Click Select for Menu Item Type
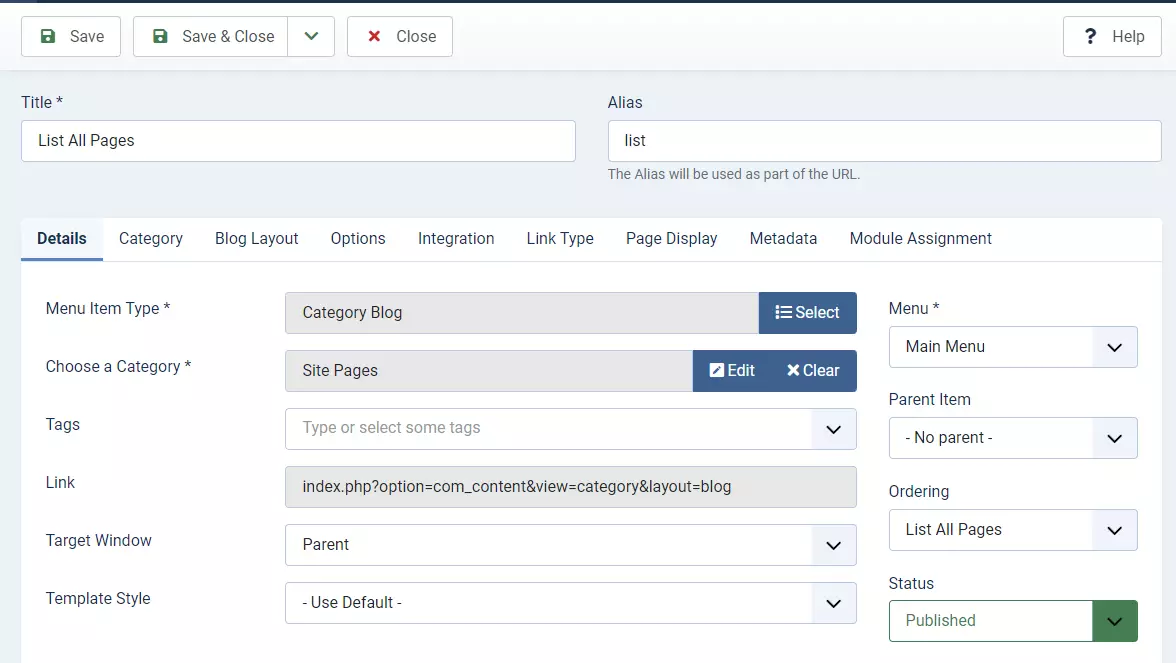 (x=808, y=313)
